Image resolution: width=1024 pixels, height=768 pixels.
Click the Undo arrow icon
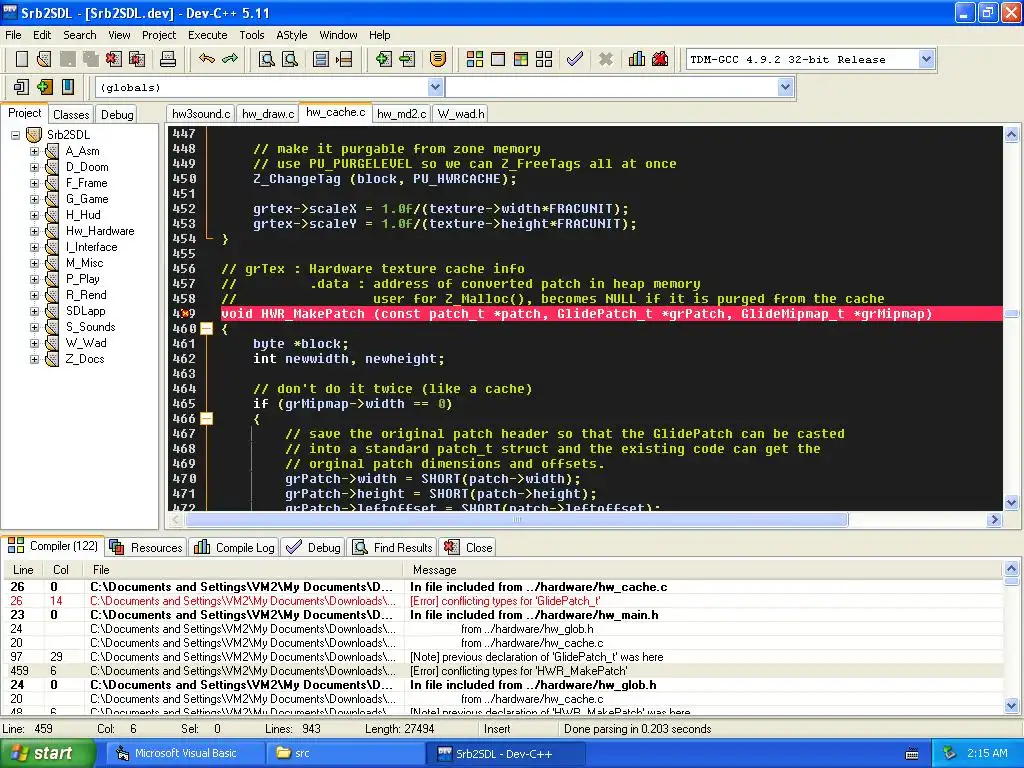pos(207,59)
